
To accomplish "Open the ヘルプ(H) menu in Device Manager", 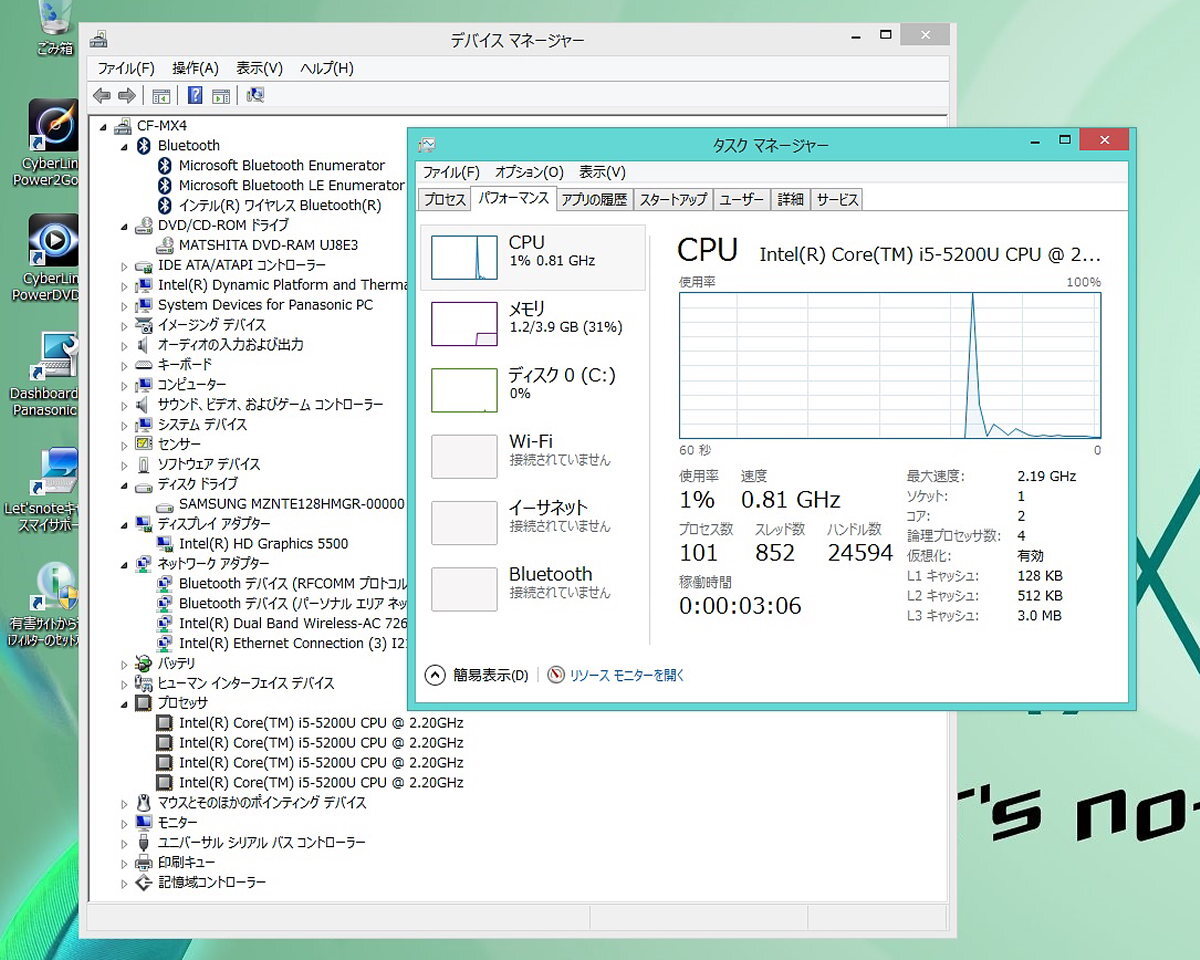I will pos(327,68).
